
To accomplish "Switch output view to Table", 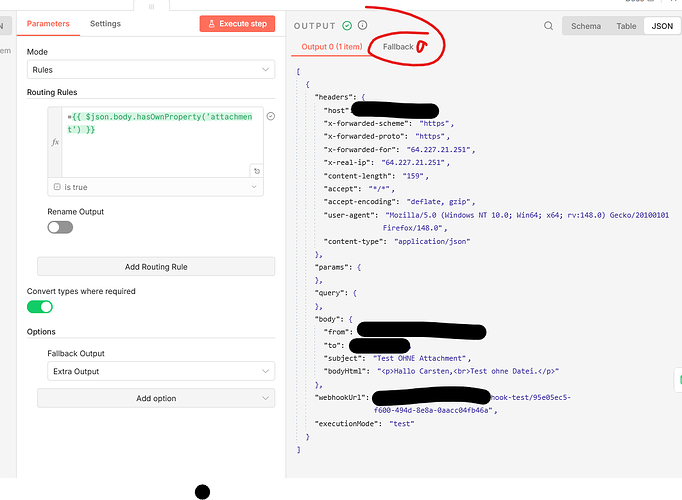I will point(626,26).
